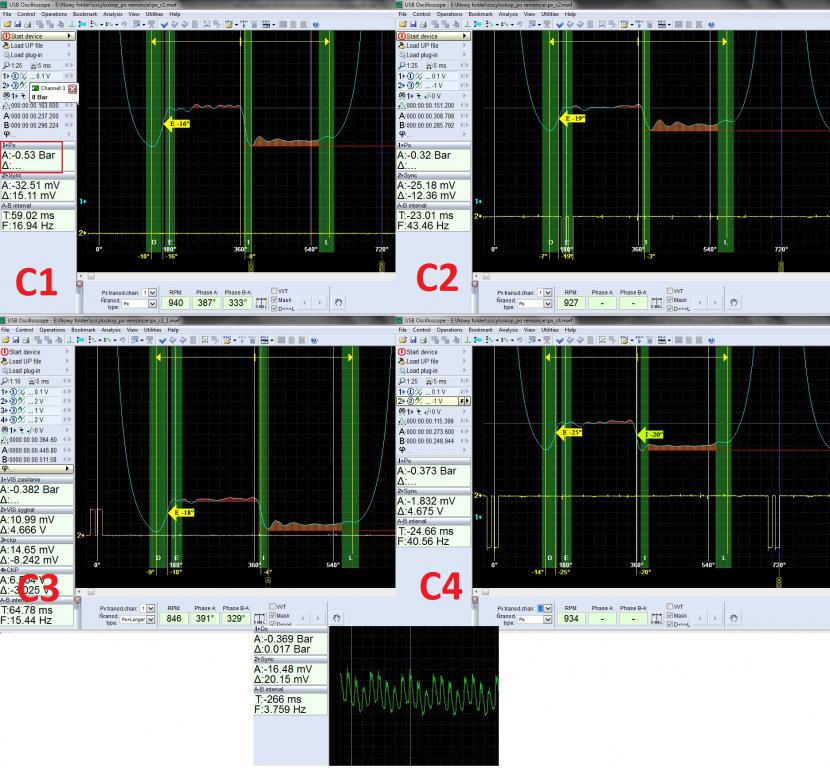Image resolution: width=830 pixels, height=768 pixels.
Task: Select the hand pan icon beside RPM 940
Action: (x=338, y=300)
